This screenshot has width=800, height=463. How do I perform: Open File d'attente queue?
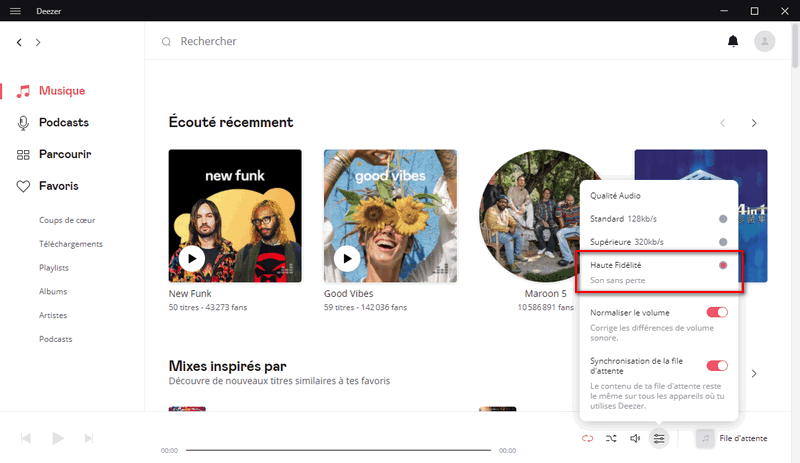point(743,438)
